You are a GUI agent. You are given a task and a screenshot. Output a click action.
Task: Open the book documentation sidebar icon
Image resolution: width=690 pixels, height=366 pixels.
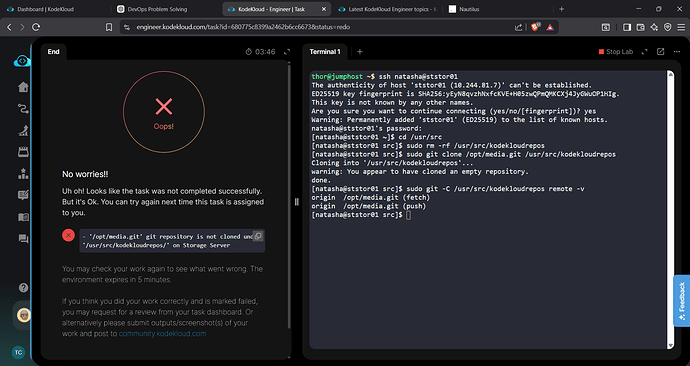[x=23, y=217]
